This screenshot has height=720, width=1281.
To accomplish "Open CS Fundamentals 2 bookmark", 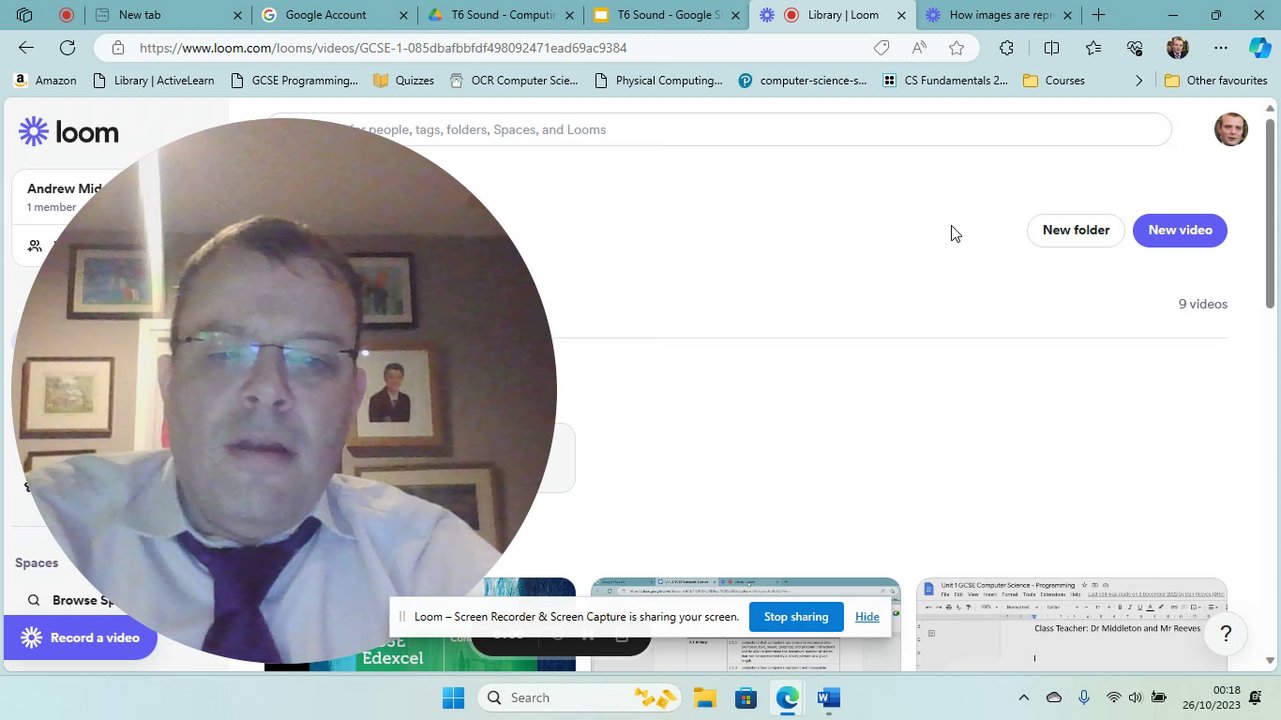I will point(946,80).
